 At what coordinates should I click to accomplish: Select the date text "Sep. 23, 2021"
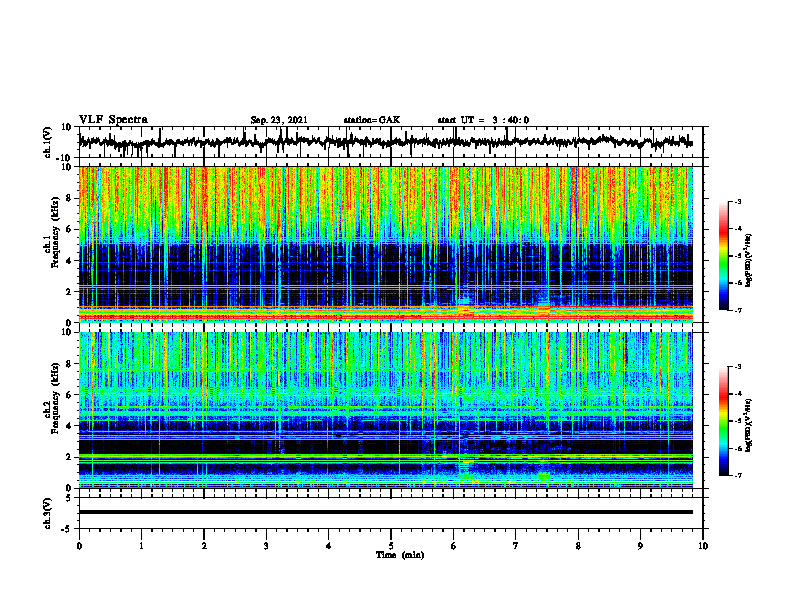tap(279, 120)
